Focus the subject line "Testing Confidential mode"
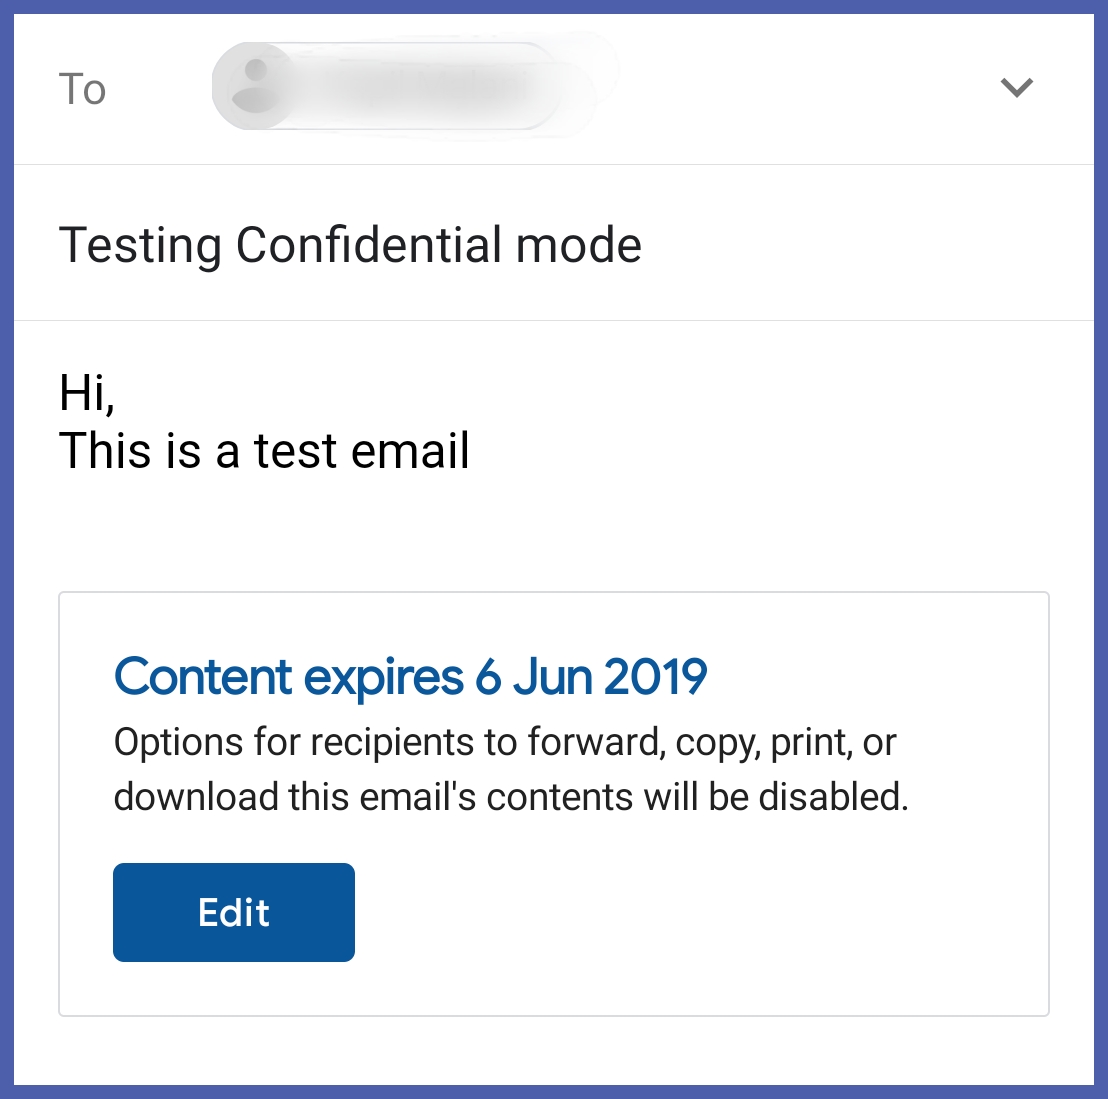 coord(350,245)
